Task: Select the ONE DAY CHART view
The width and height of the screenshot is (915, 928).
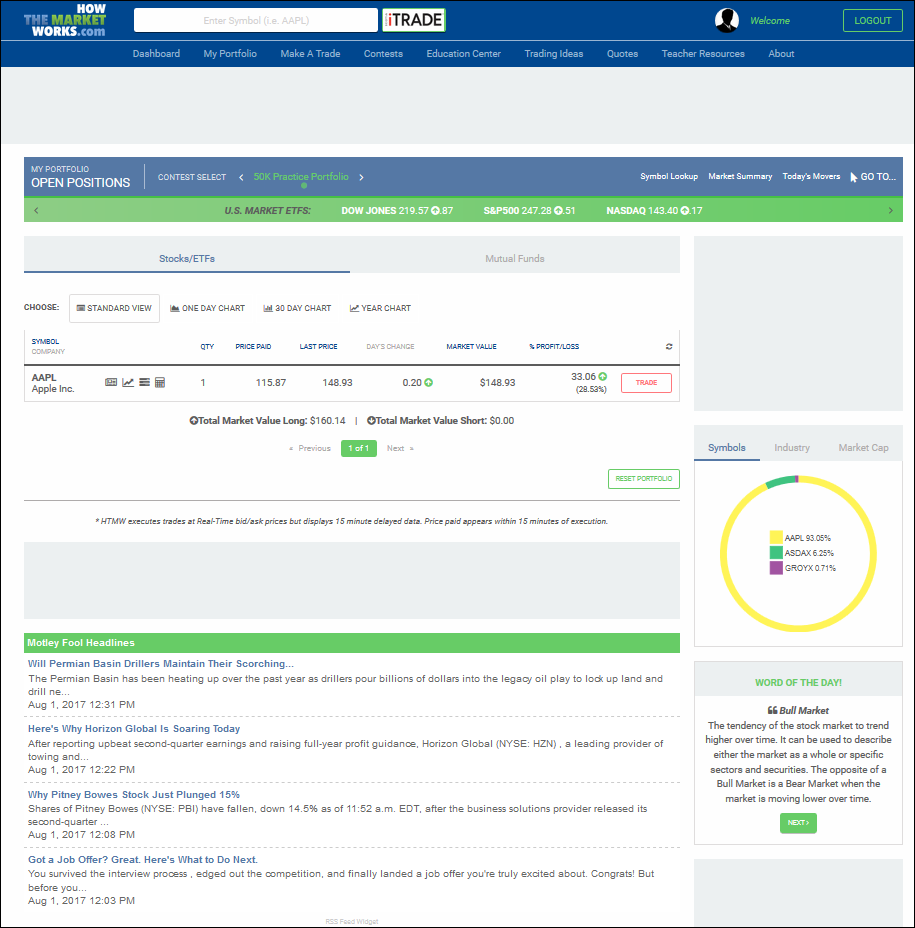Action: pos(207,308)
